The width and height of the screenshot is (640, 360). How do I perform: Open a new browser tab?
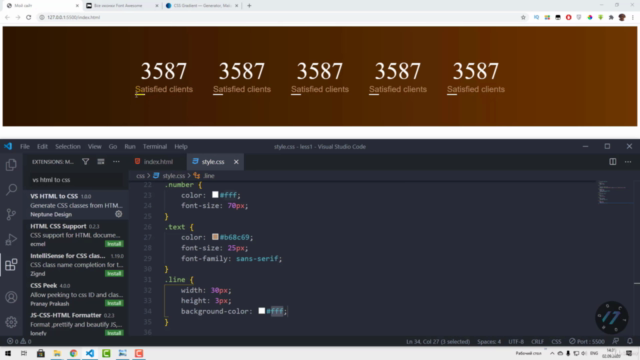pos(249,6)
